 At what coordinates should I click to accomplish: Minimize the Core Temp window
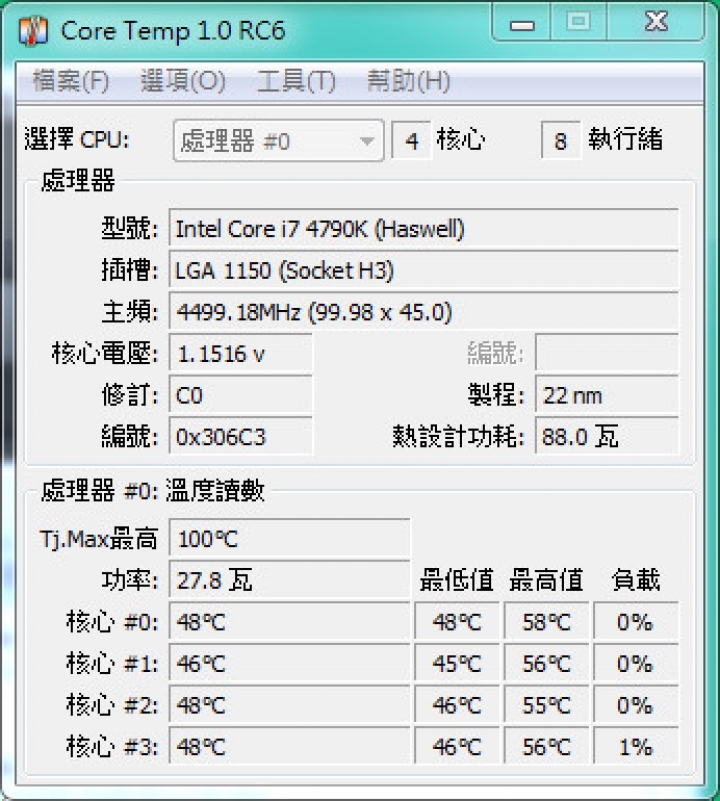pyautogui.click(x=522, y=22)
